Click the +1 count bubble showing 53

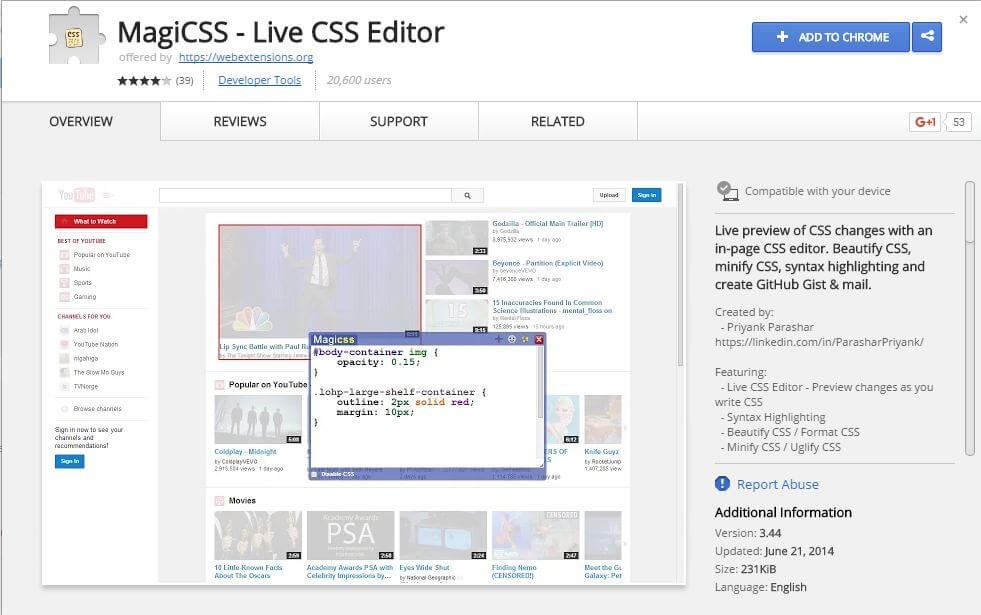coord(958,122)
